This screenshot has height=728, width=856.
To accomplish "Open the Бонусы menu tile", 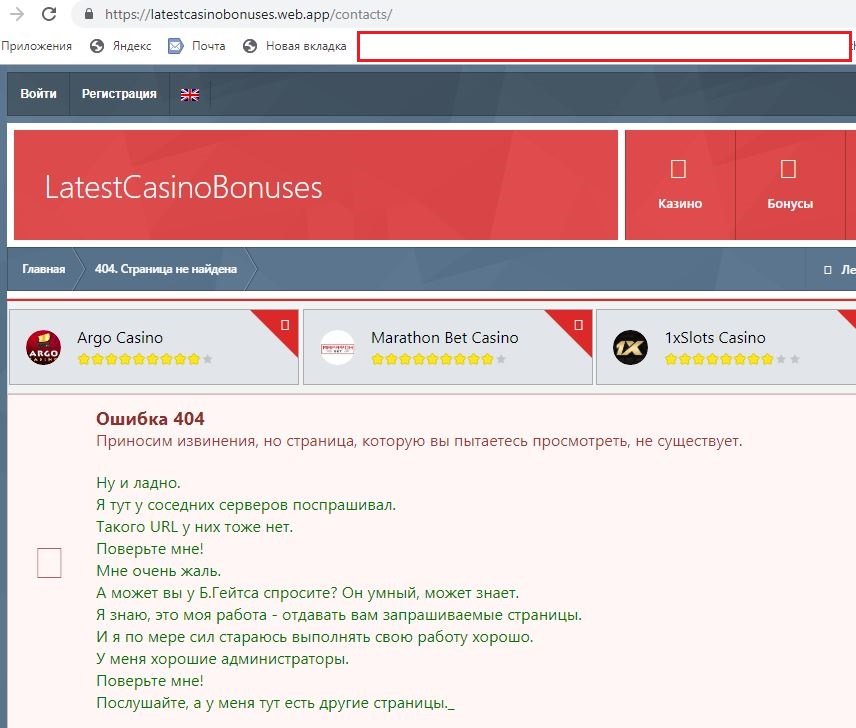I will tap(789, 185).
